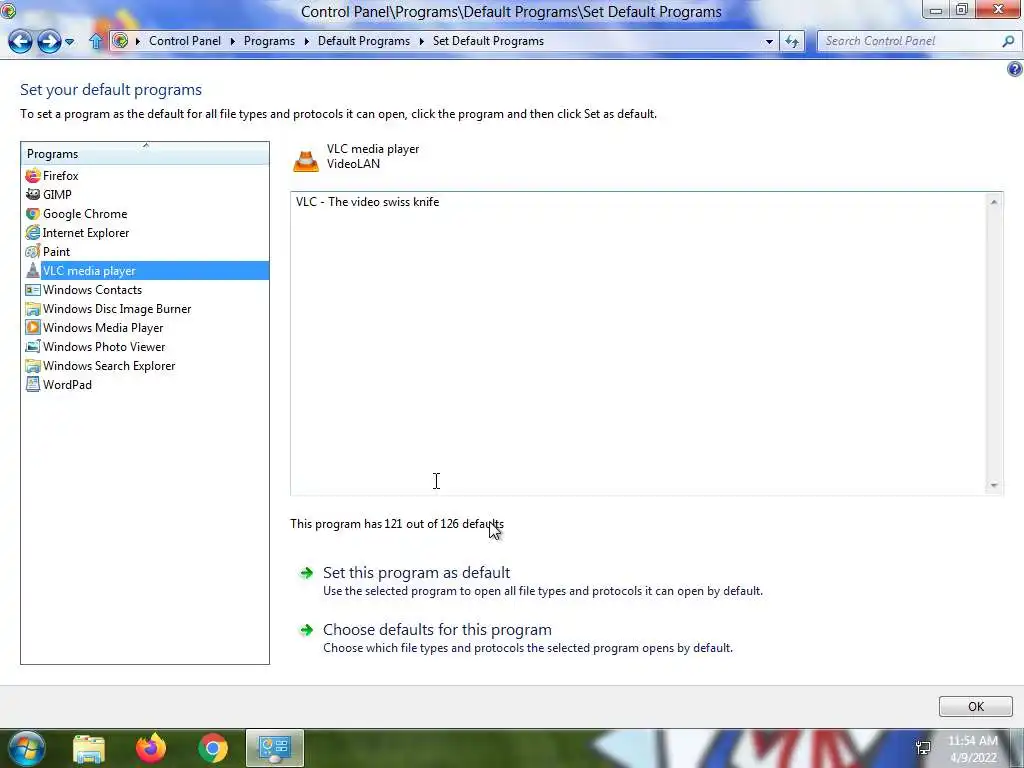
Task: Launch Google Chrome from the taskbar
Action: [213, 748]
